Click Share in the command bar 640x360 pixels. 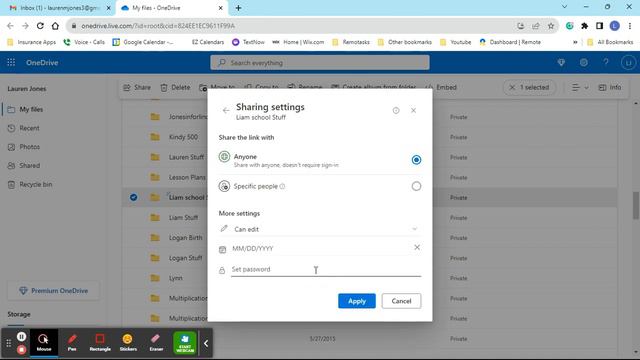137,87
